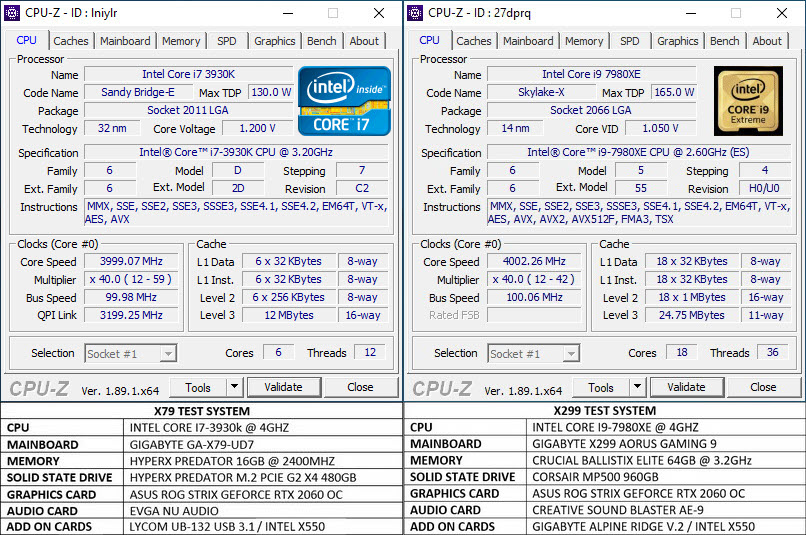Open About tab in the 27dprq window
This screenshot has width=806, height=535.
pos(767,41)
